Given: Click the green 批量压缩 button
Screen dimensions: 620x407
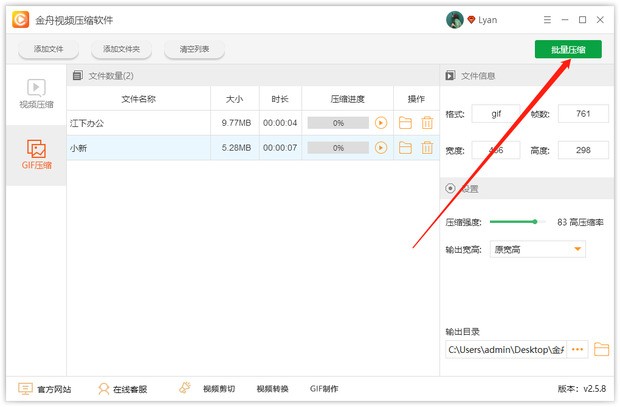Looking at the screenshot, I should point(568,50).
